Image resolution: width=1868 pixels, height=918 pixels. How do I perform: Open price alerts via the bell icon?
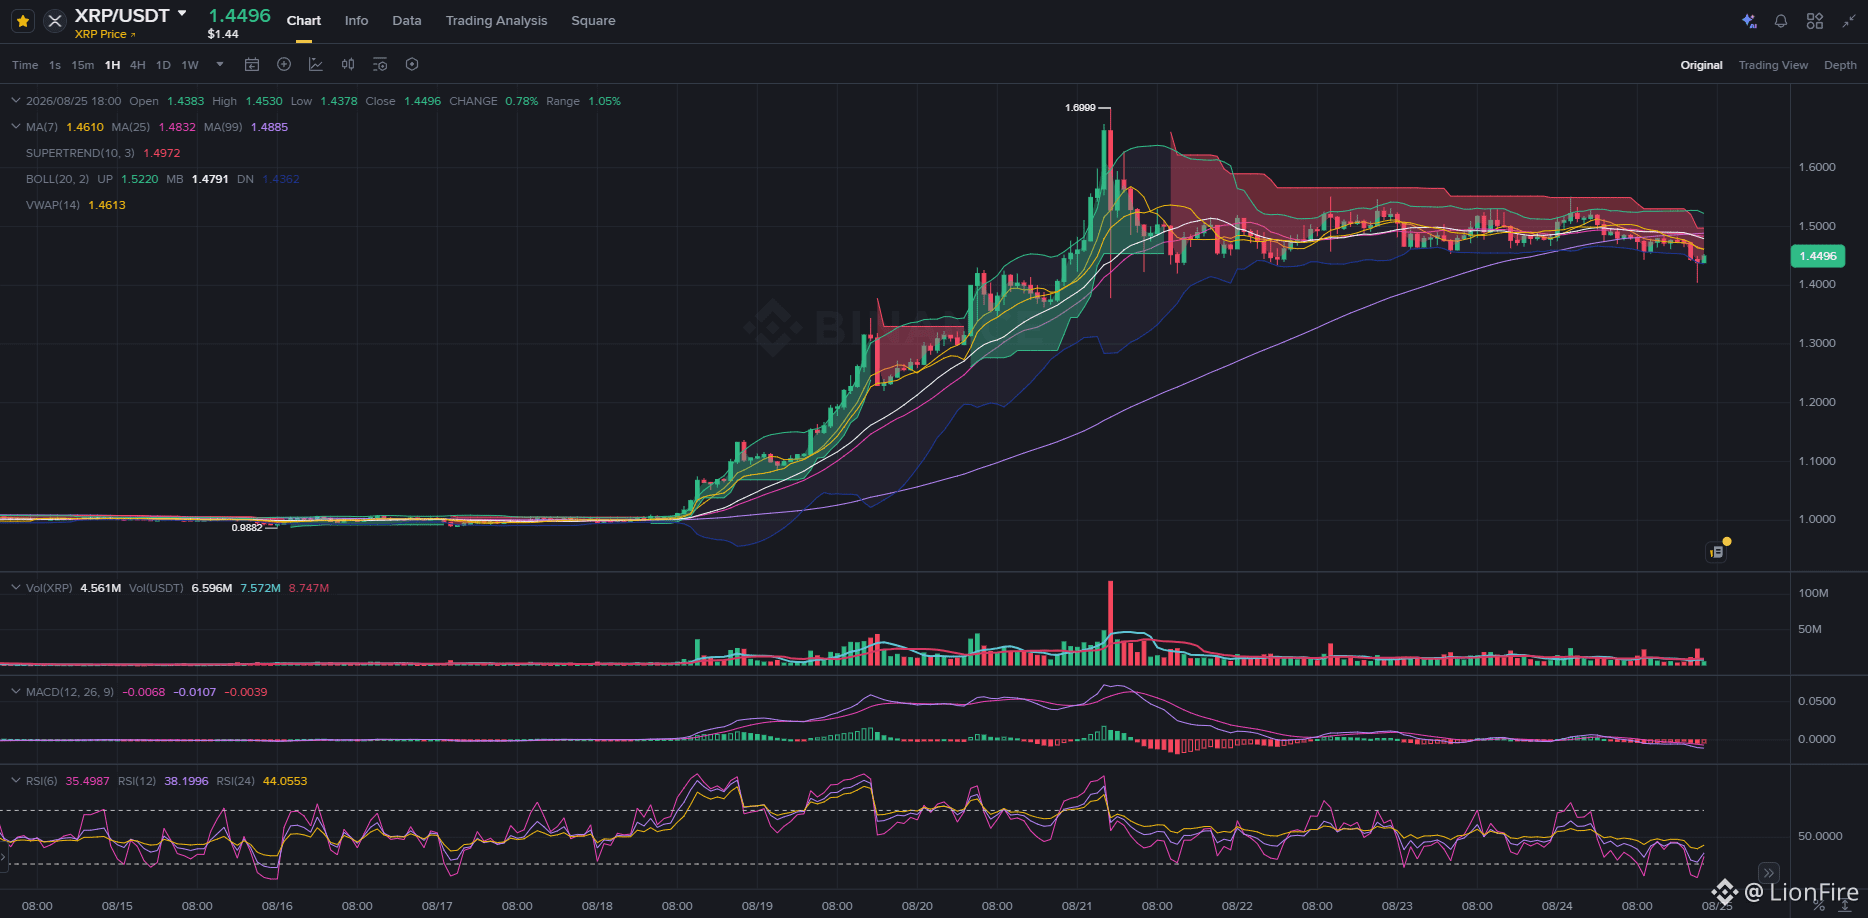pyautogui.click(x=1781, y=21)
